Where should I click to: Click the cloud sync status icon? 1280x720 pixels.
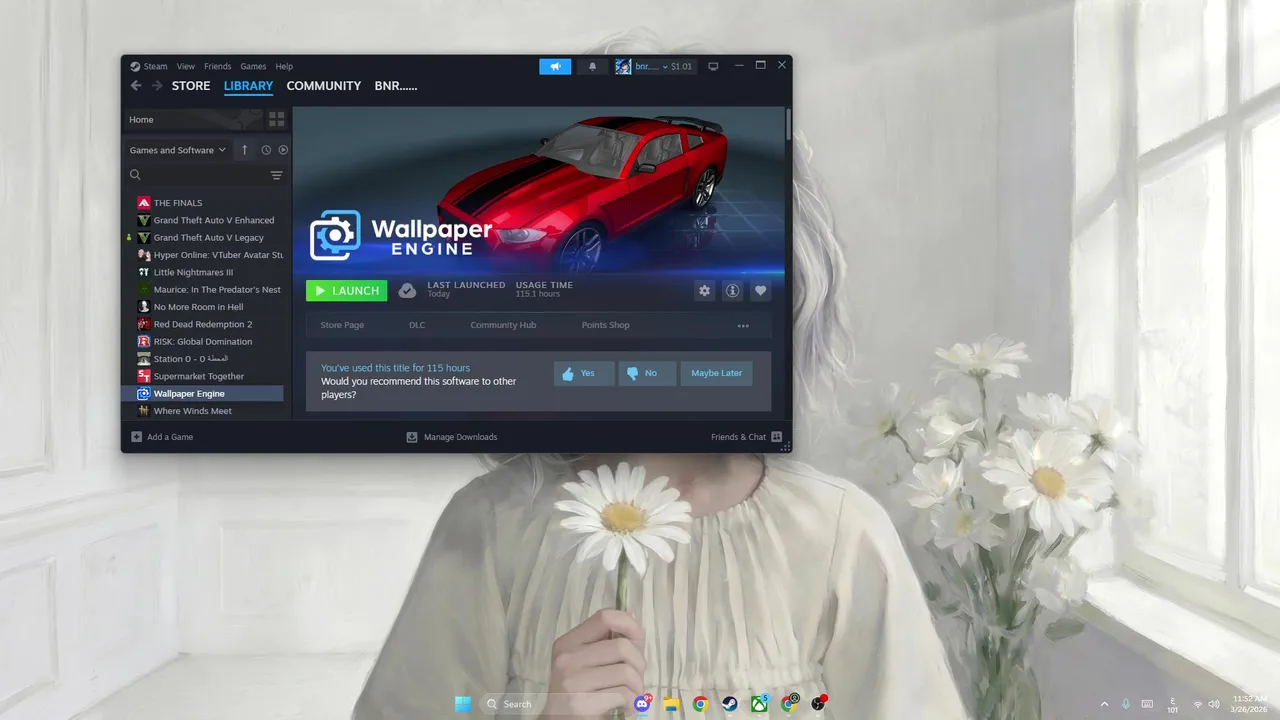coord(407,290)
